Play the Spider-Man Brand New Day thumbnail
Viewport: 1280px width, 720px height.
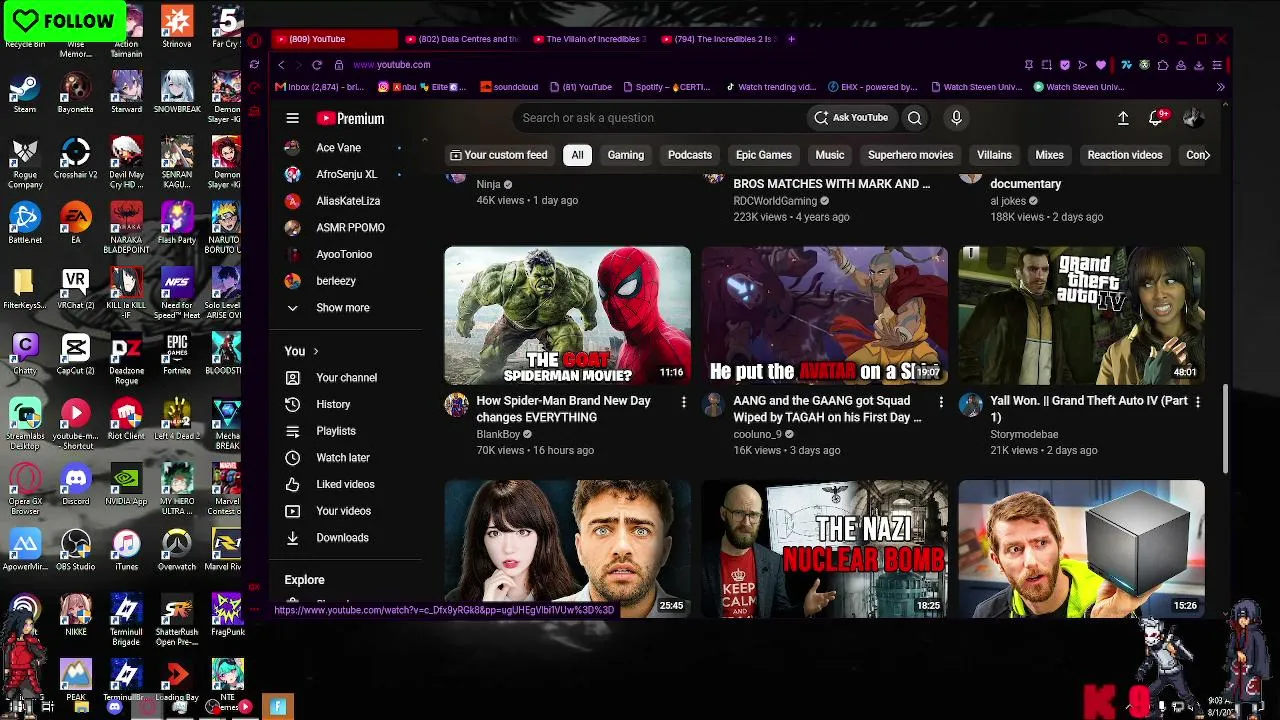pyautogui.click(x=567, y=315)
